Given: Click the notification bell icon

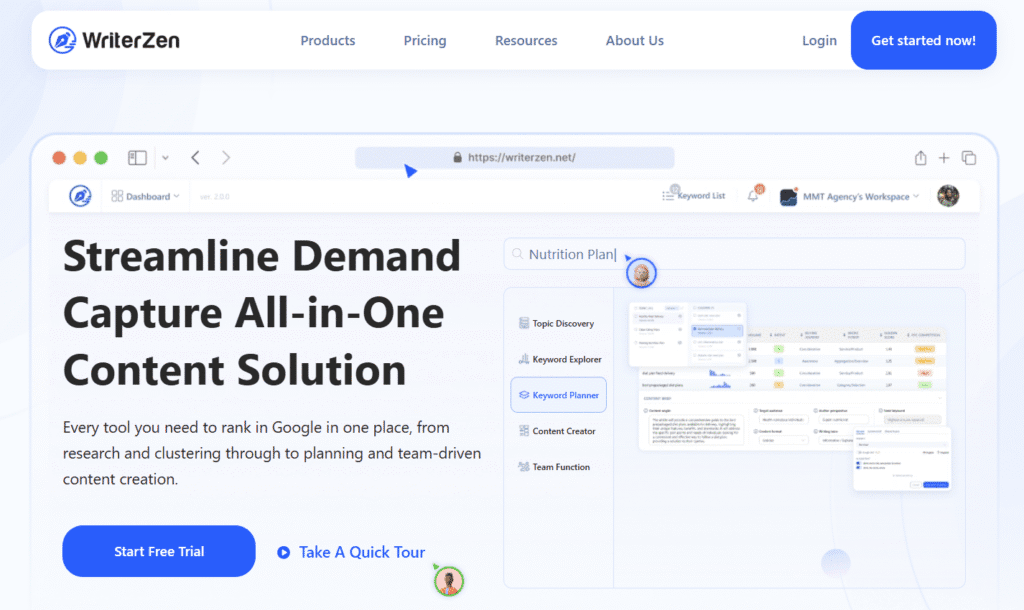Looking at the screenshot, I should 755,195.
